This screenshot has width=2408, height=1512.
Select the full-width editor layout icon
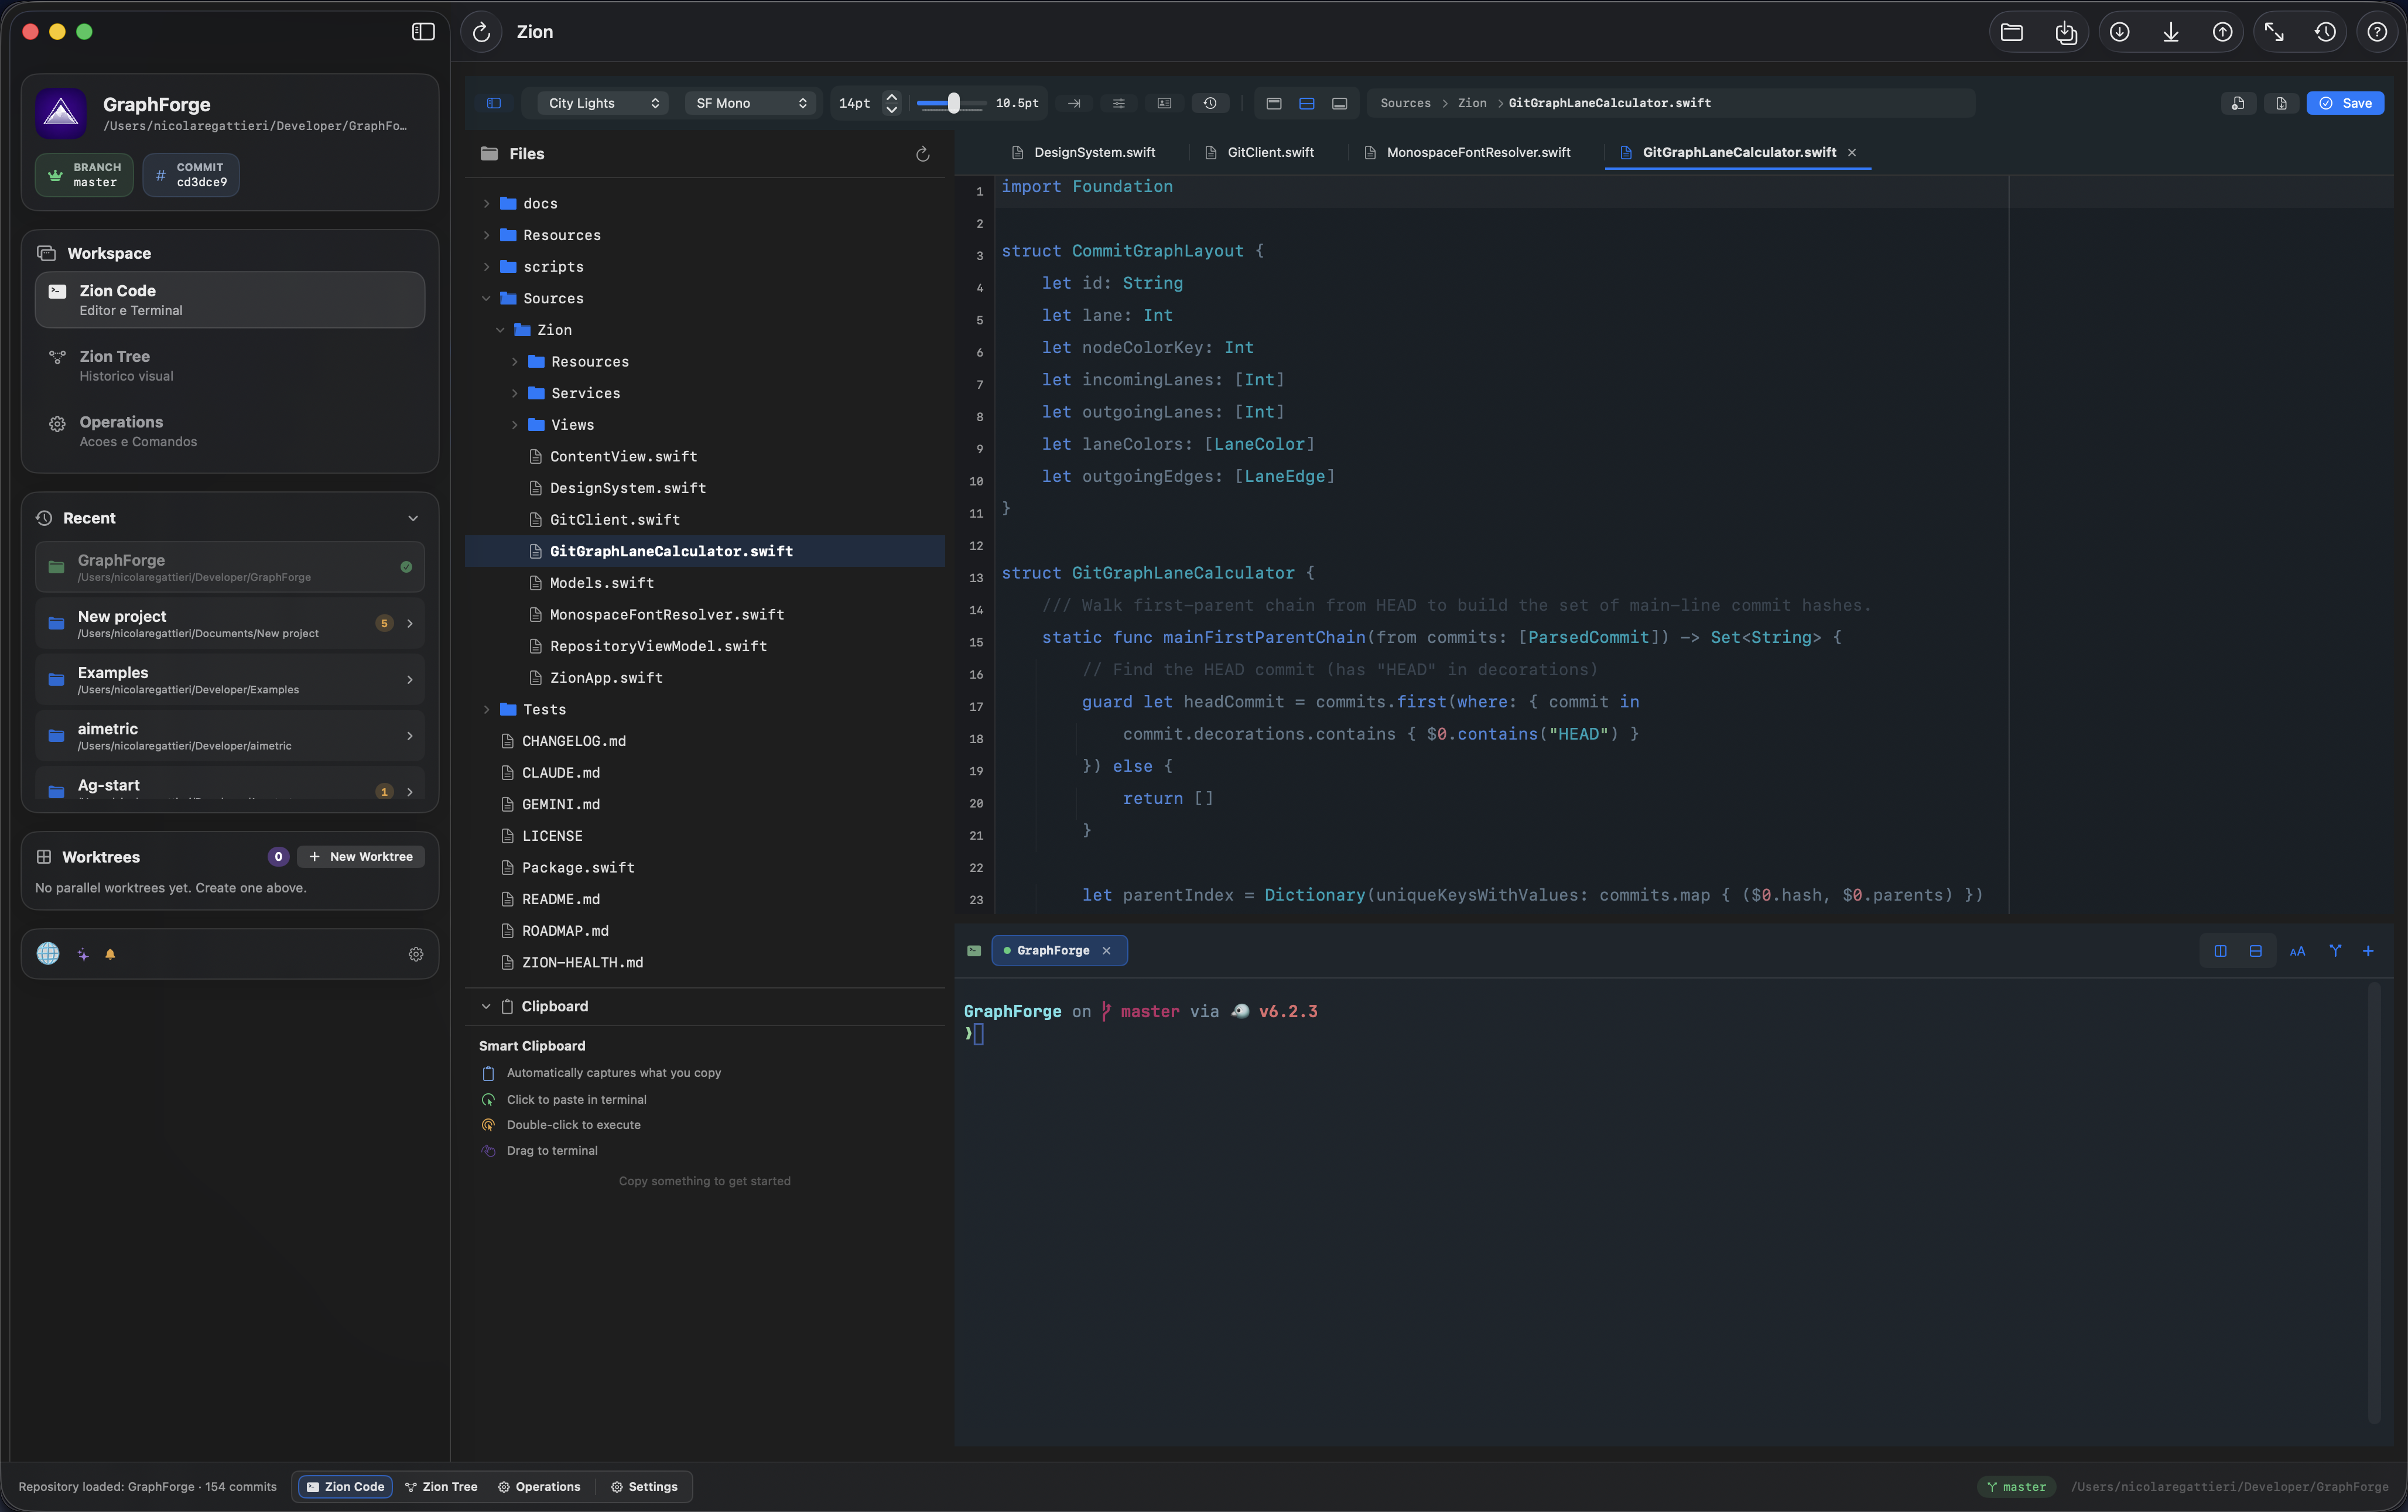tap(1274, 103)
